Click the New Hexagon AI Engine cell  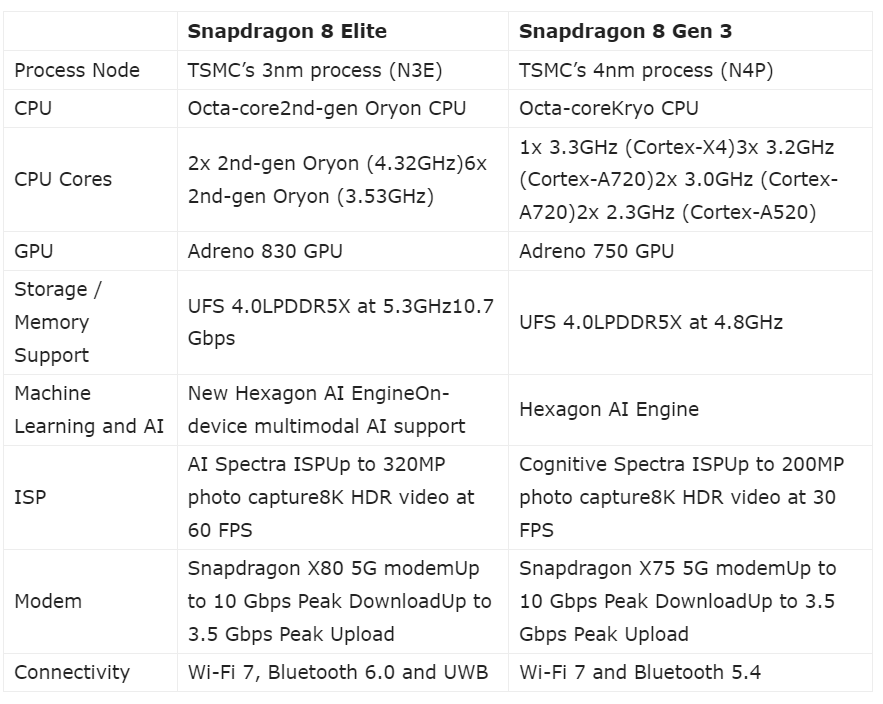point(326,409)
